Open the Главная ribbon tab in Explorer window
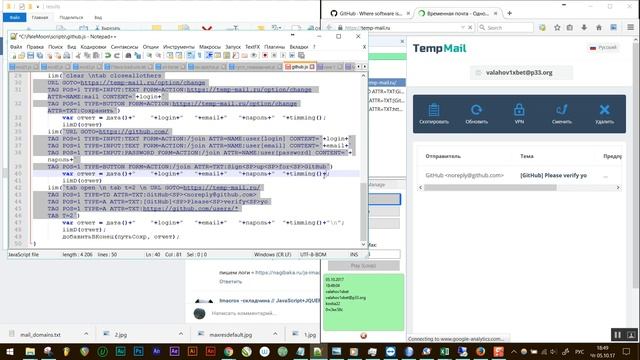Screen dimensions: 640x360 point(40,18)
